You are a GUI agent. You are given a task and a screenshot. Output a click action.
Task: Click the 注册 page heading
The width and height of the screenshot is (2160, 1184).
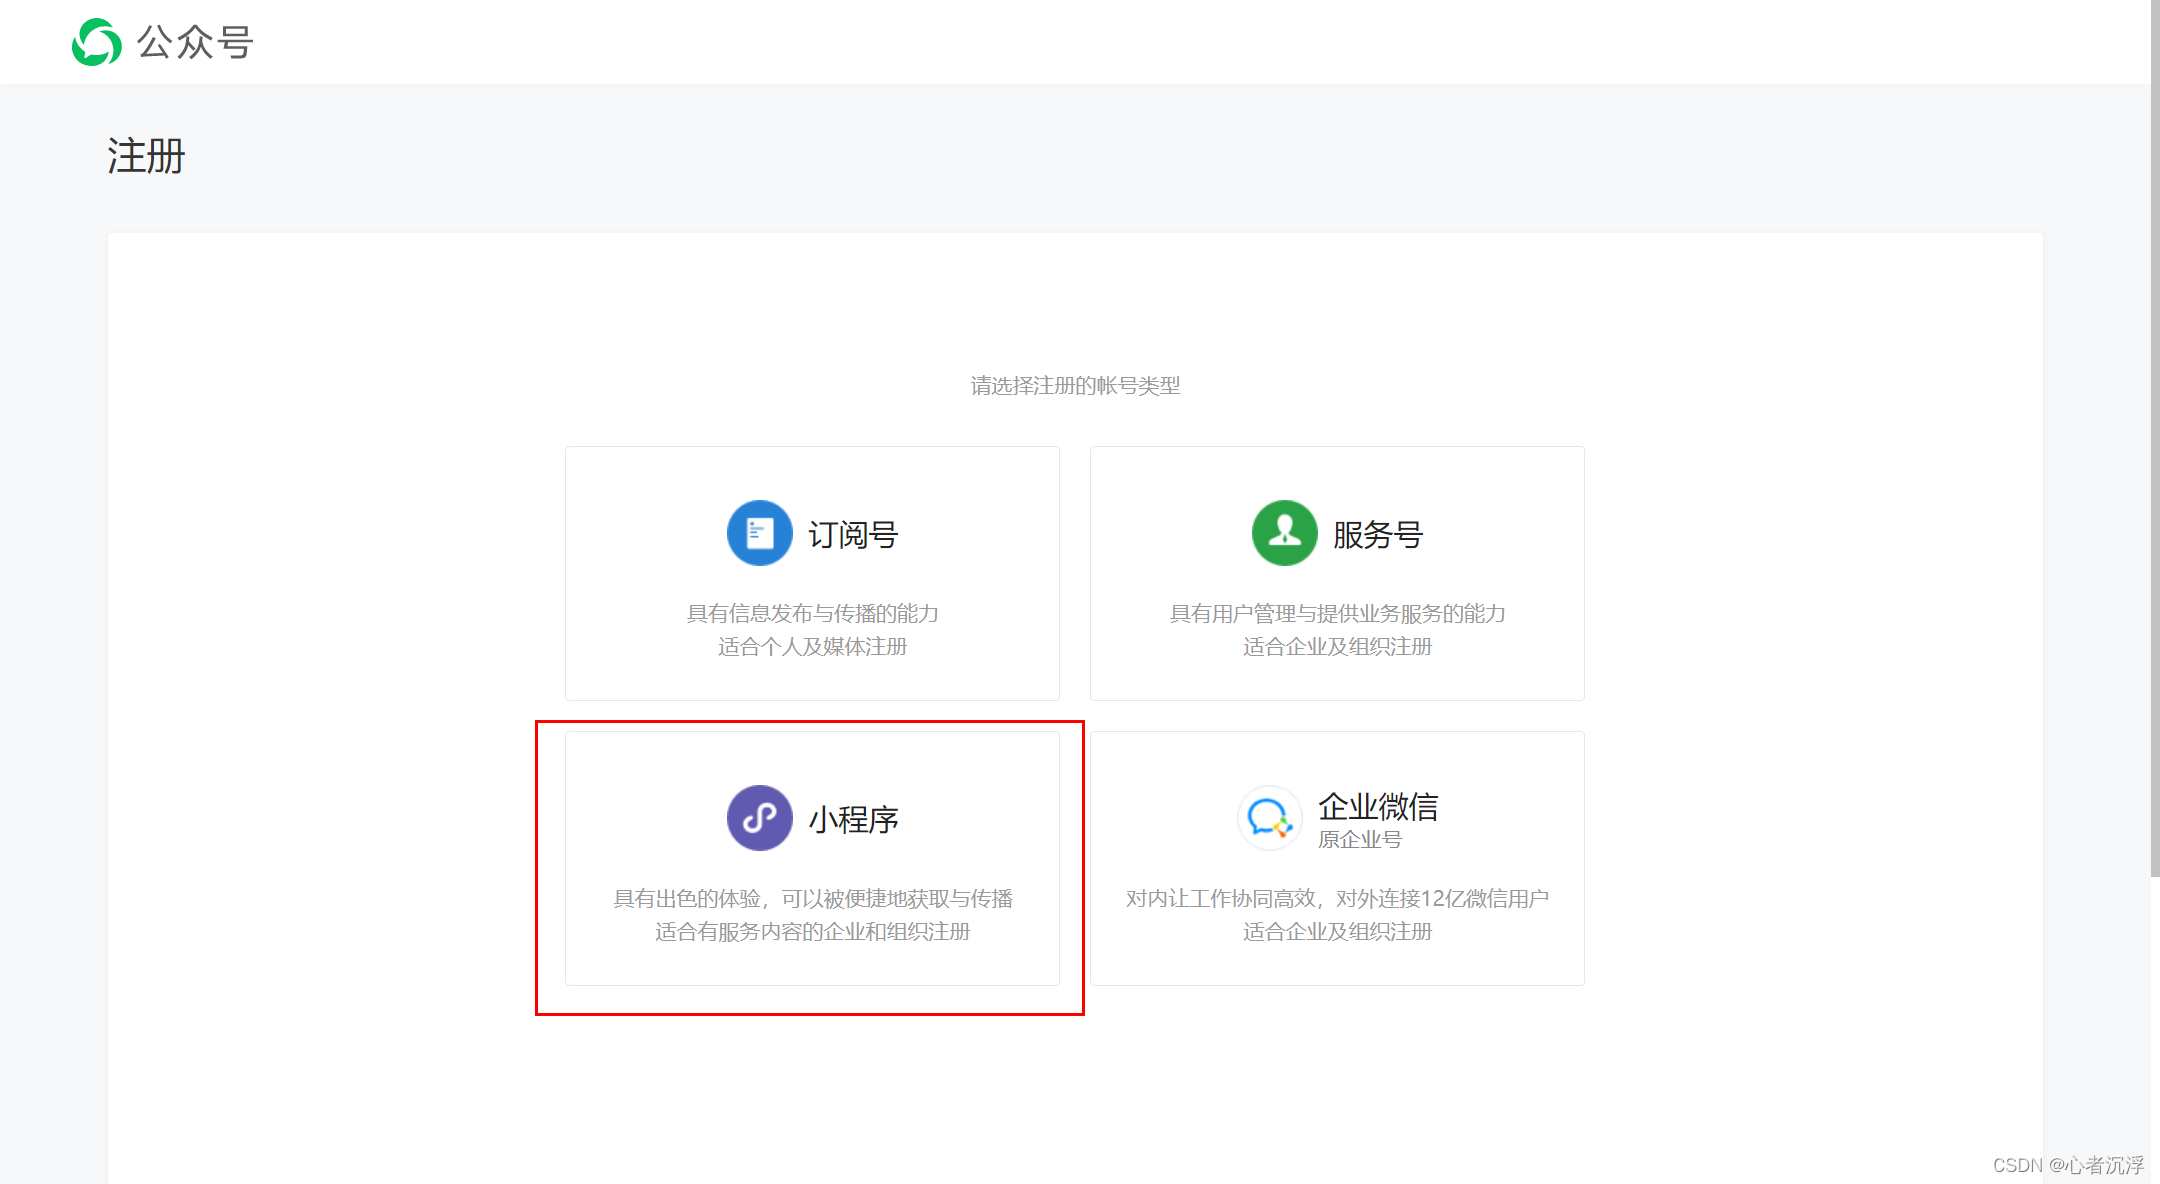coord(146,156)
